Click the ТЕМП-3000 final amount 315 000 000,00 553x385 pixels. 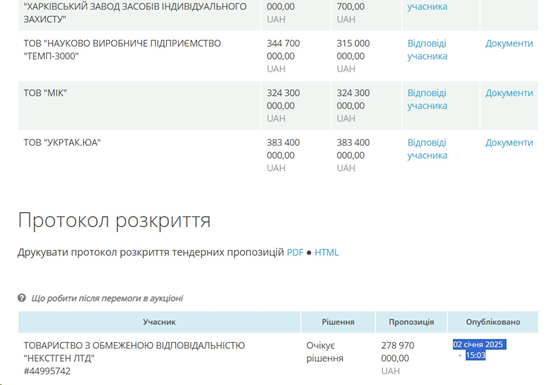353,50
